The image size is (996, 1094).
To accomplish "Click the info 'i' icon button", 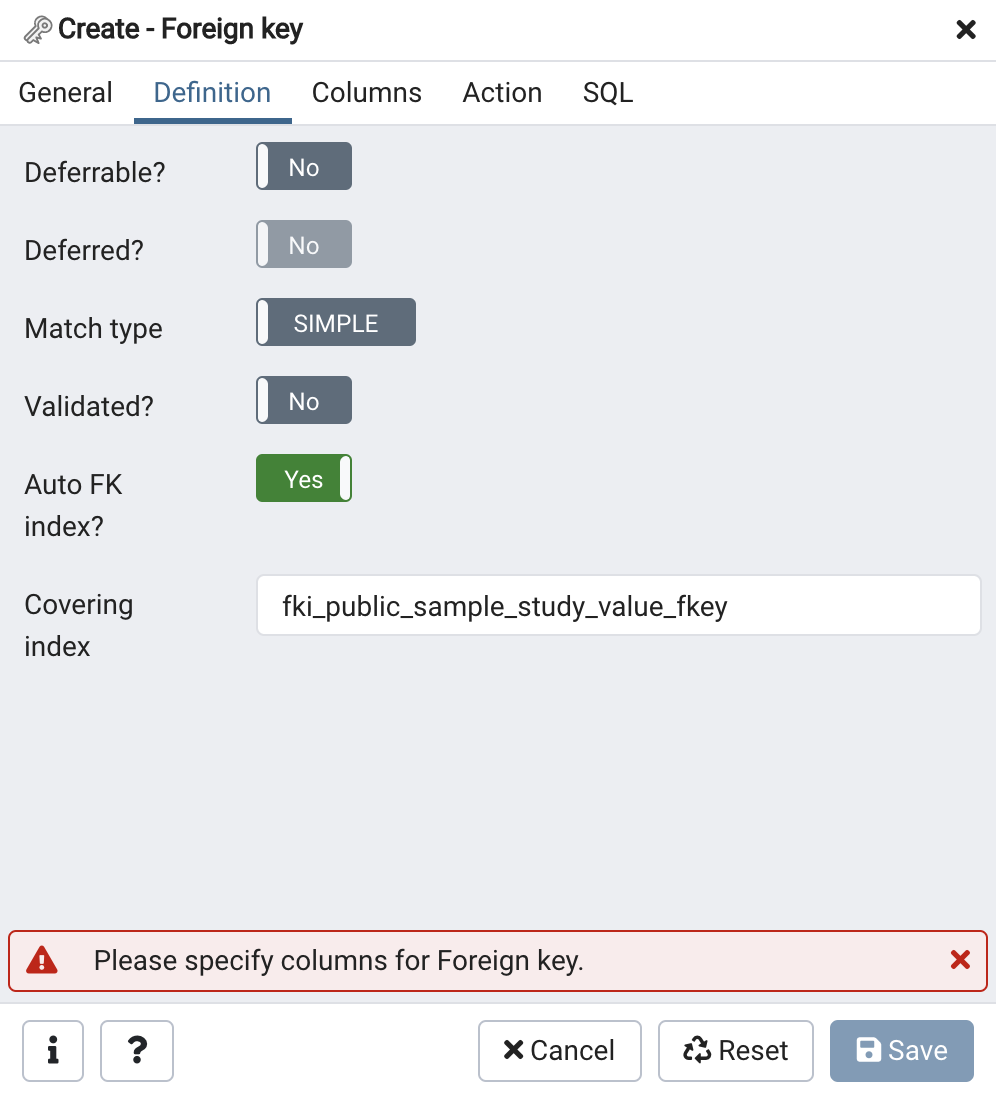I will [x=52, y=1051].
